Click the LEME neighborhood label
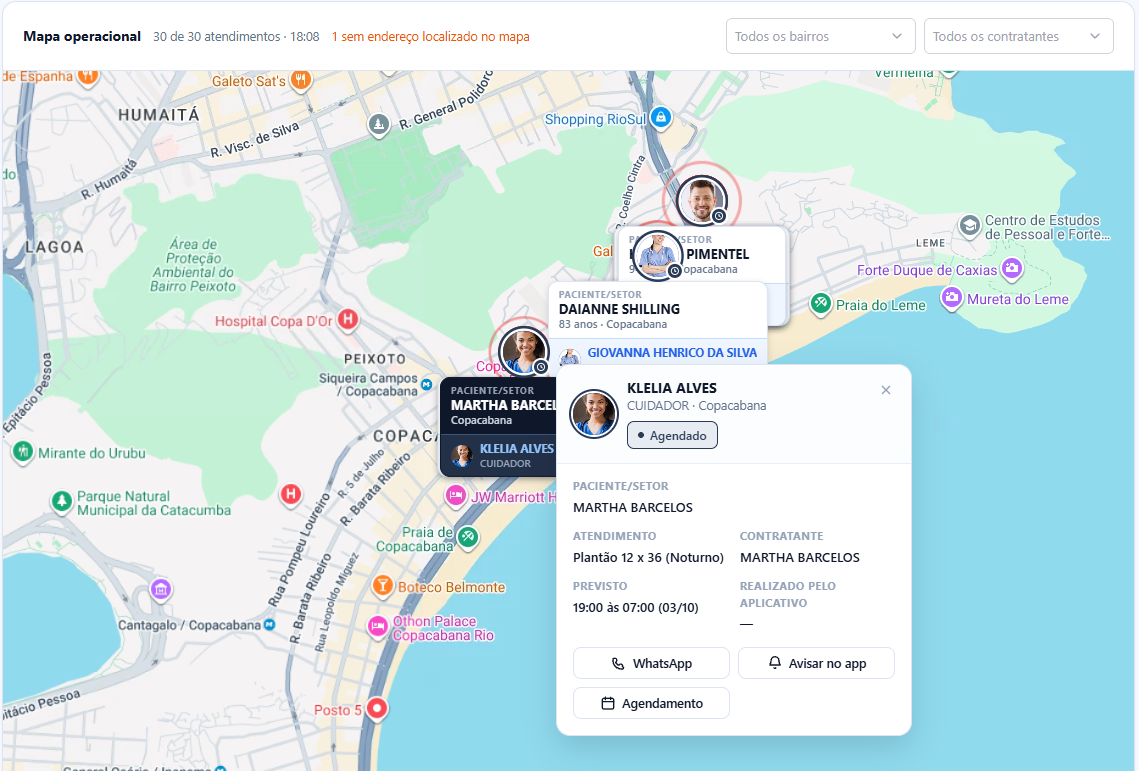1139x771 pixels. point(931,243)
